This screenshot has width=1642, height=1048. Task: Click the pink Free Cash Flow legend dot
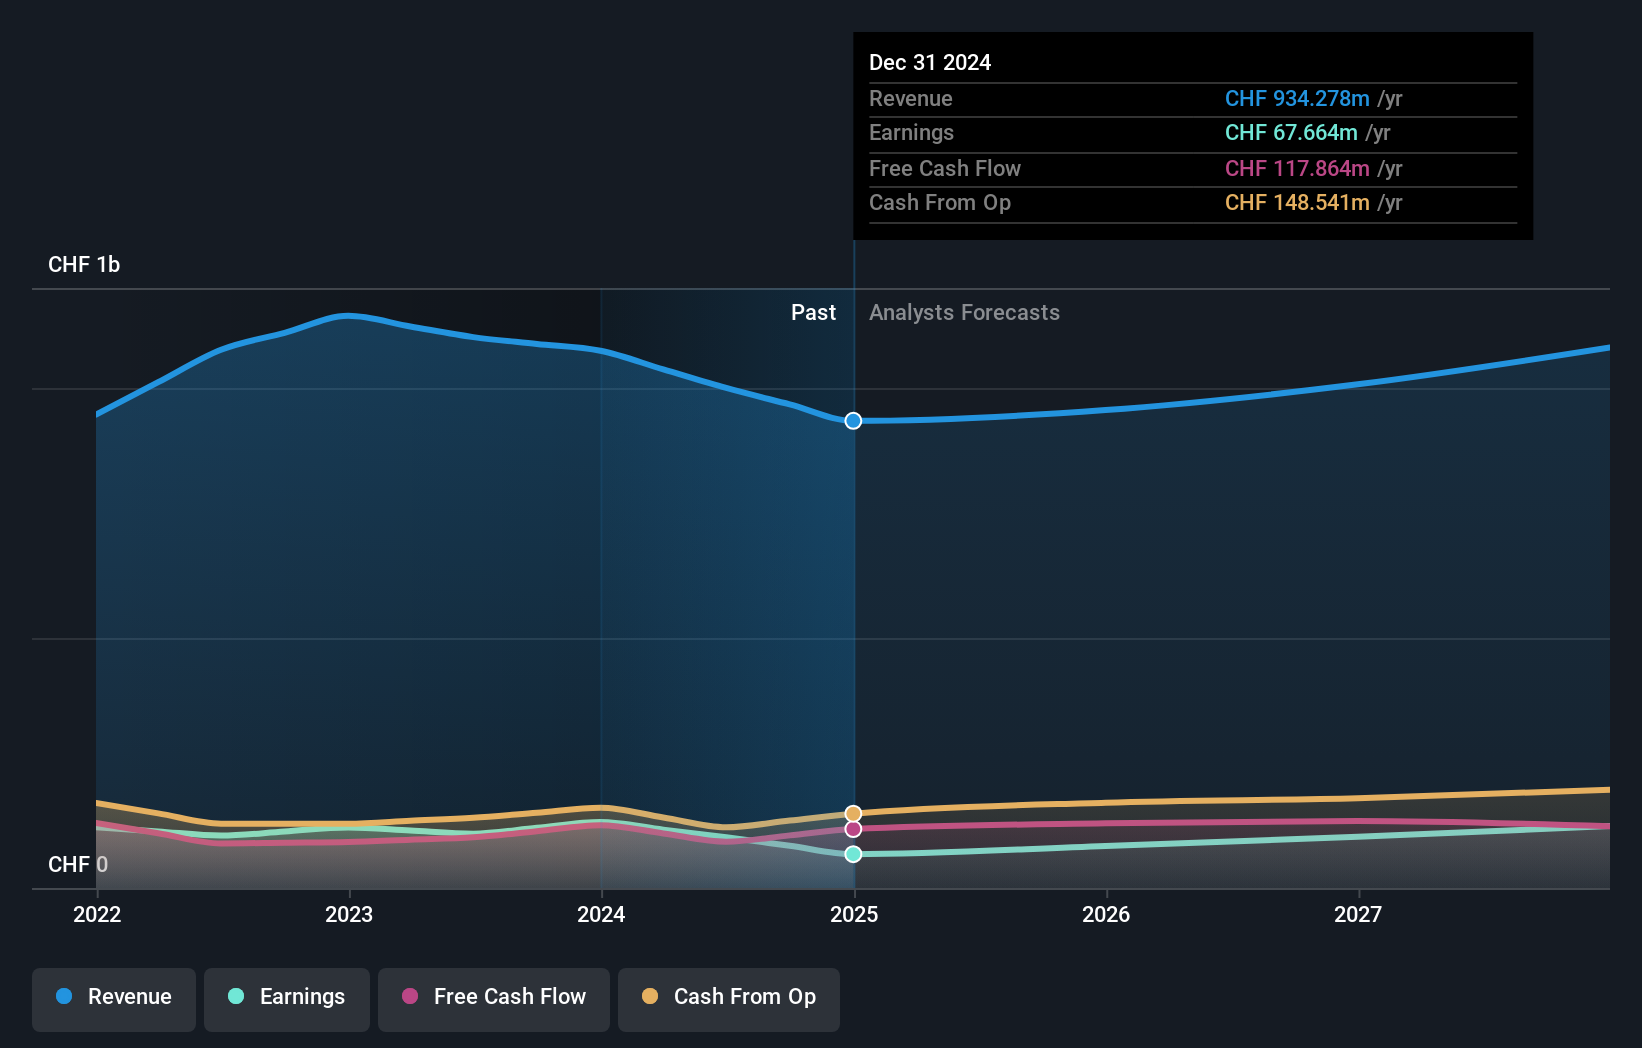410,996
